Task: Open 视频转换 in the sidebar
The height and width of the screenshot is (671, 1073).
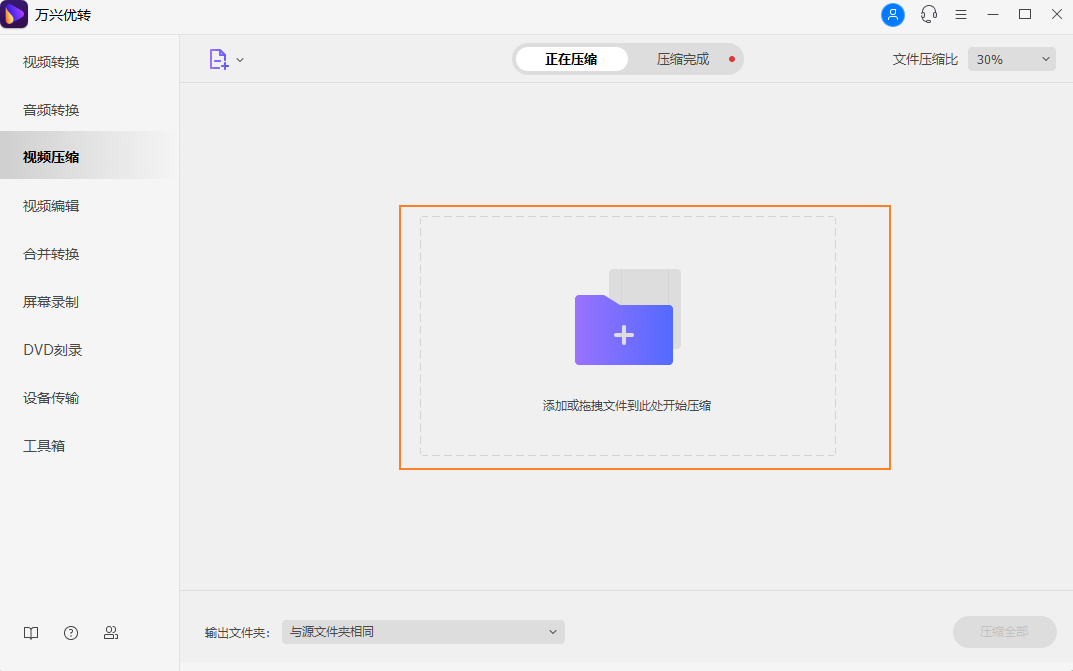Action: (x=48, y=61)
